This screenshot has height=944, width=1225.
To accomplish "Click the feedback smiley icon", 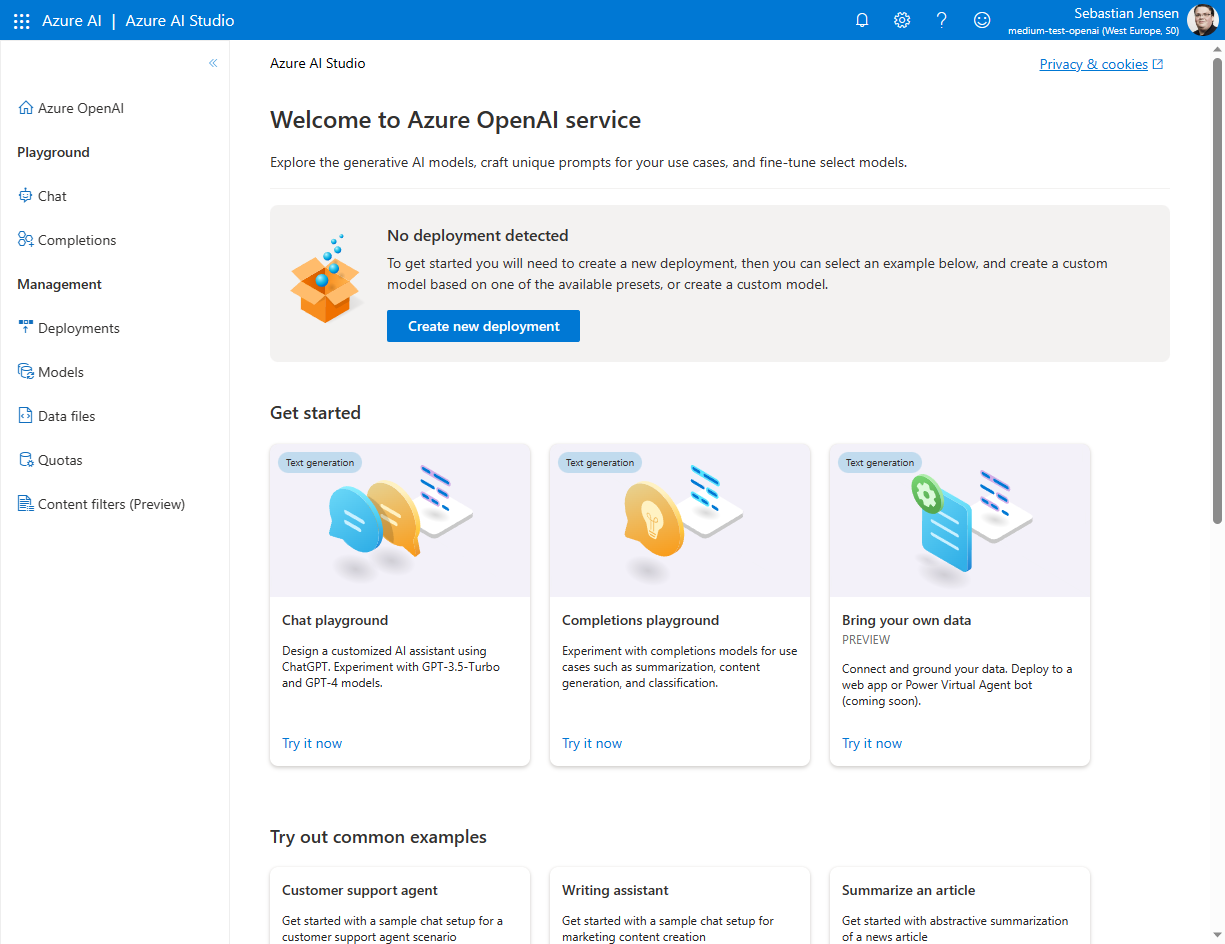I will (982, 20).
